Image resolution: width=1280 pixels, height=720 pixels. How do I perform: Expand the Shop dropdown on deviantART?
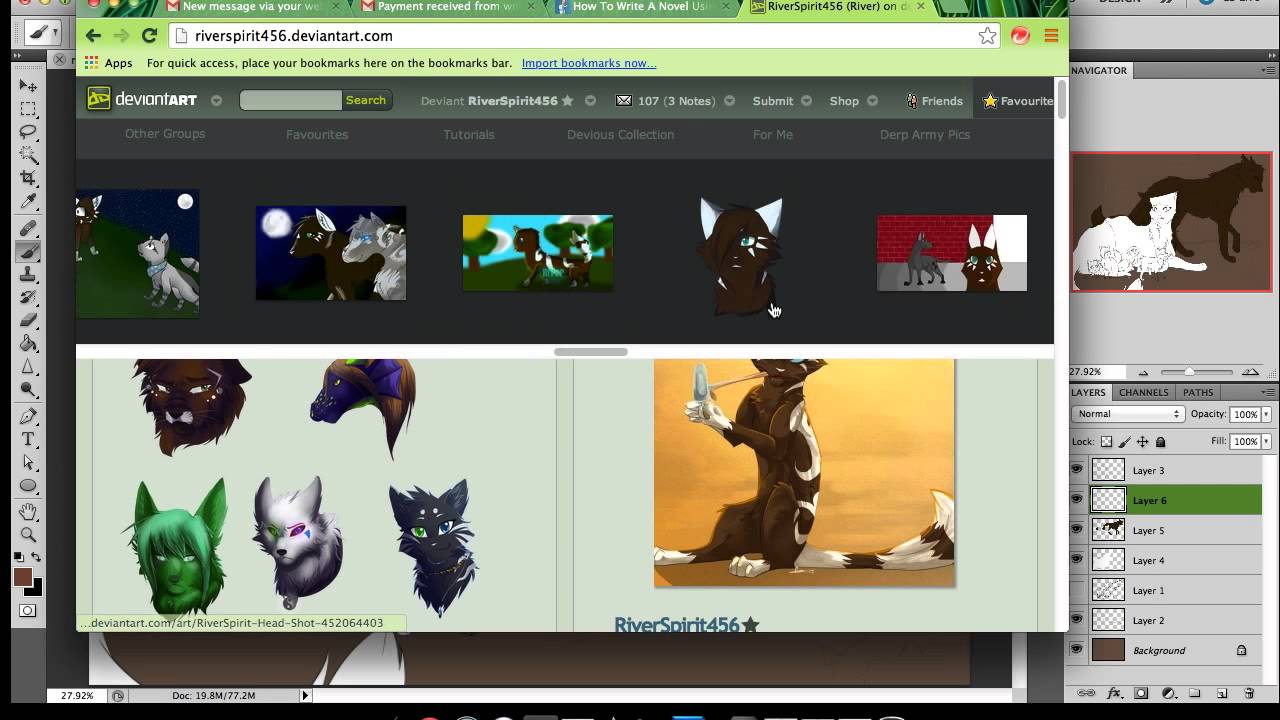click(x=872, y=101)
